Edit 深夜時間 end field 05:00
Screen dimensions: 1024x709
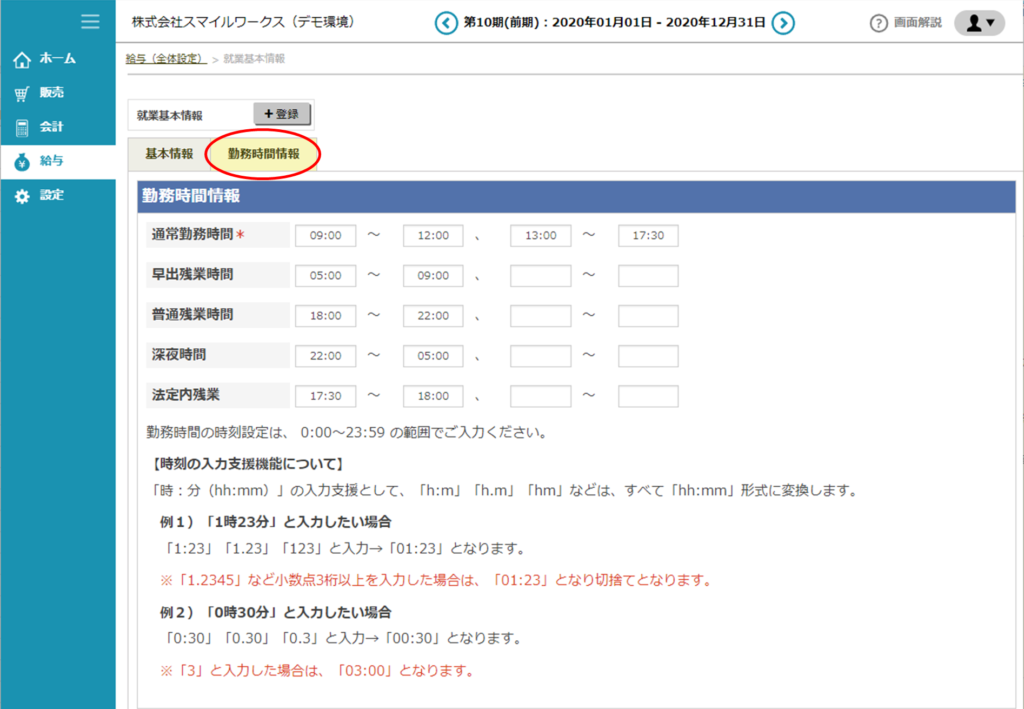(x=433, y=356)
